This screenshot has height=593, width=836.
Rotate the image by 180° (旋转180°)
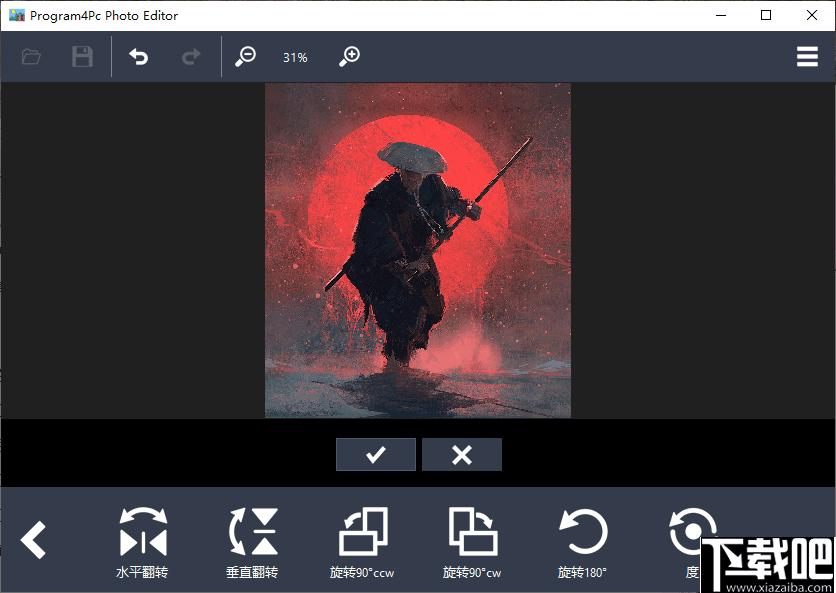583,543
